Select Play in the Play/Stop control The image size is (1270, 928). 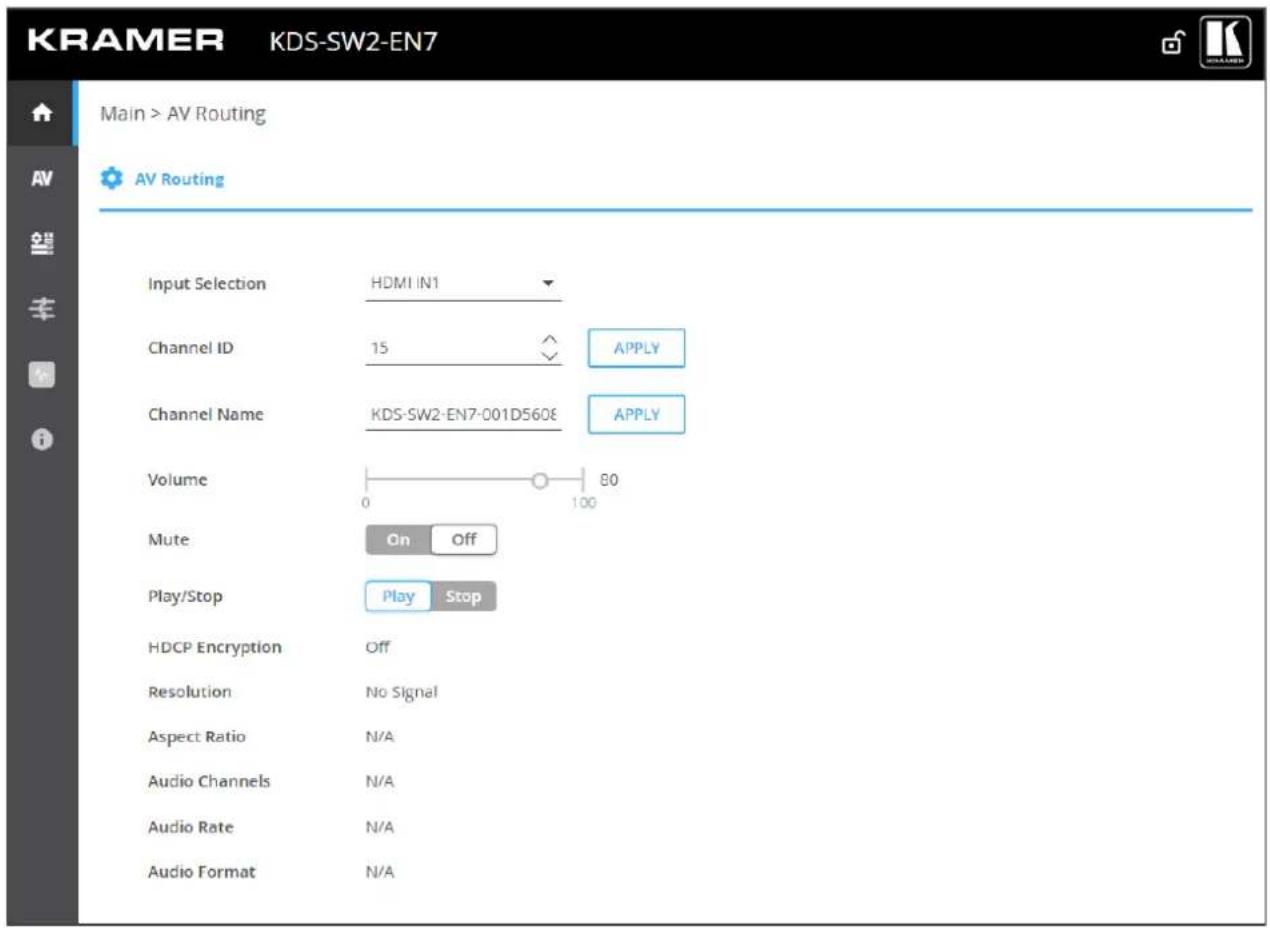pos(398,596)
